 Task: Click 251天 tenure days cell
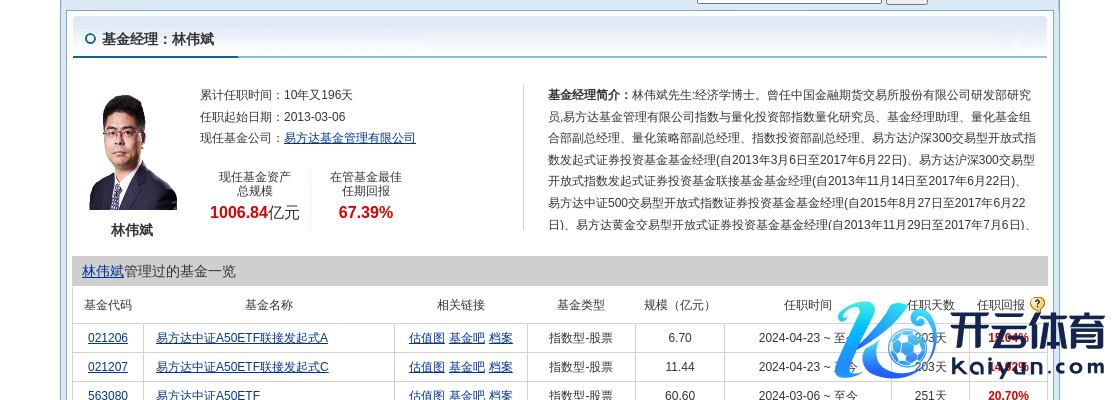(x=930, y=394)
